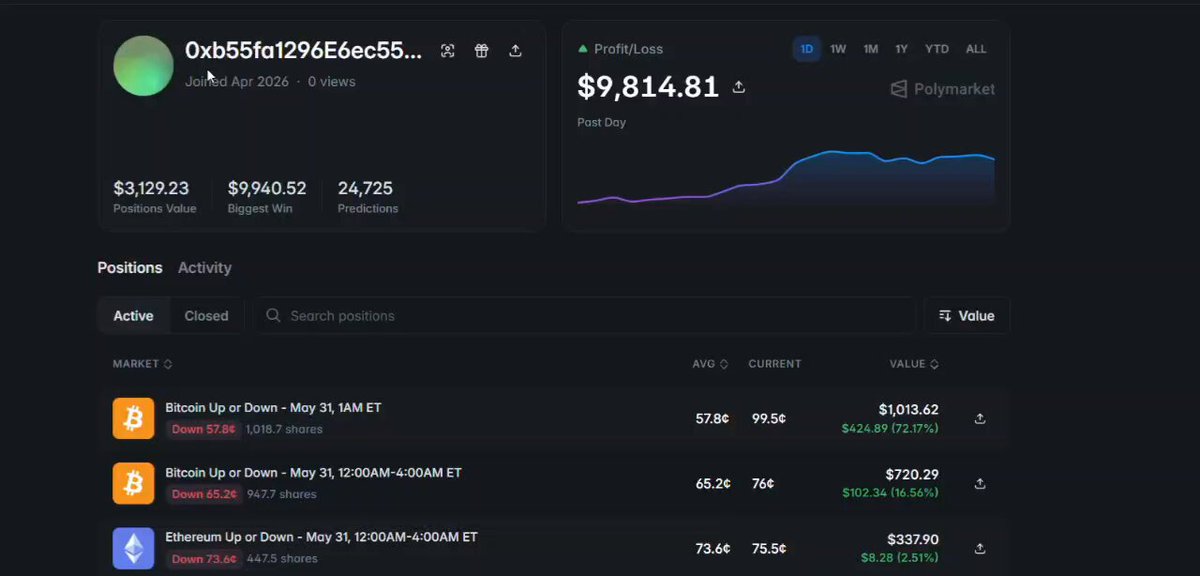Screen dimensions: 1200x576
Task: Click the QR scan icon beside wallet address
Action: click(448, 51)
